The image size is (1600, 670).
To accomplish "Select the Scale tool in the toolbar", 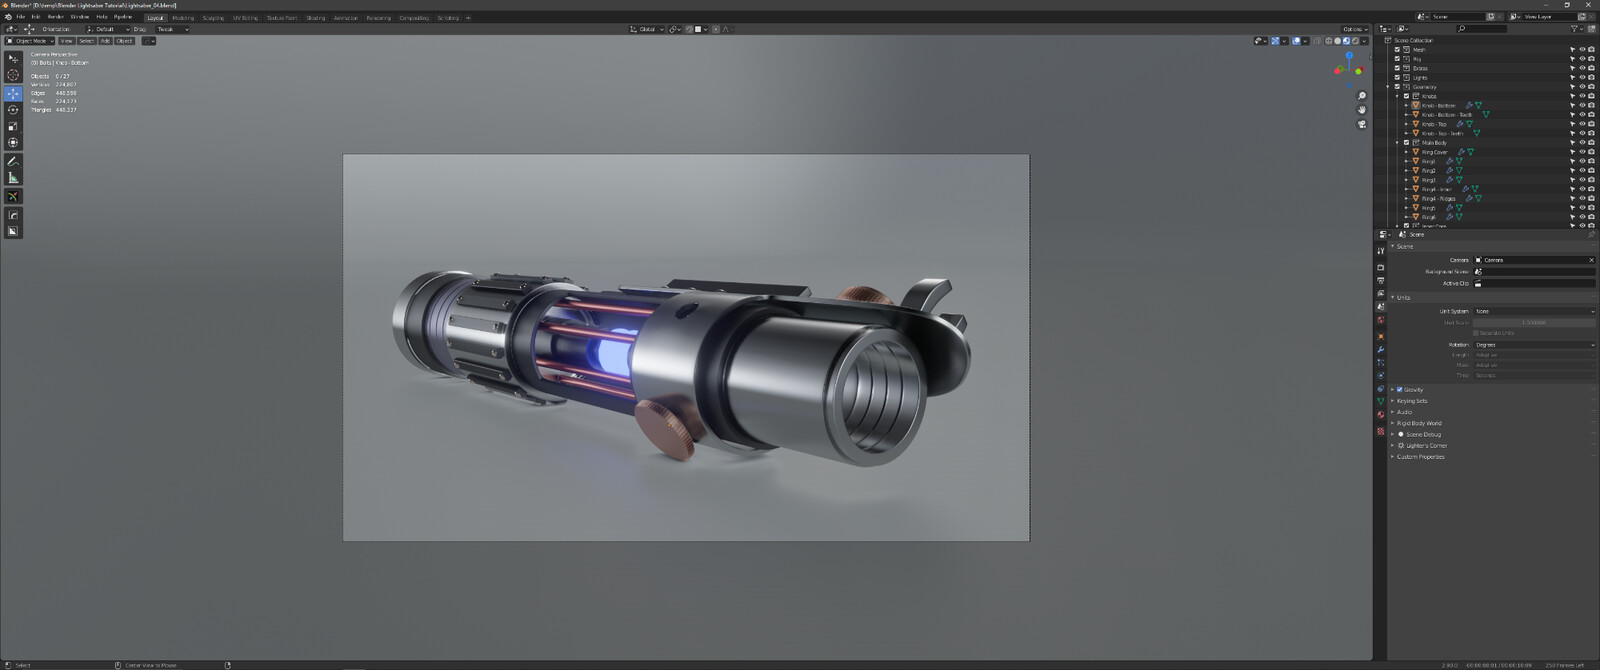I will [13, 126].
